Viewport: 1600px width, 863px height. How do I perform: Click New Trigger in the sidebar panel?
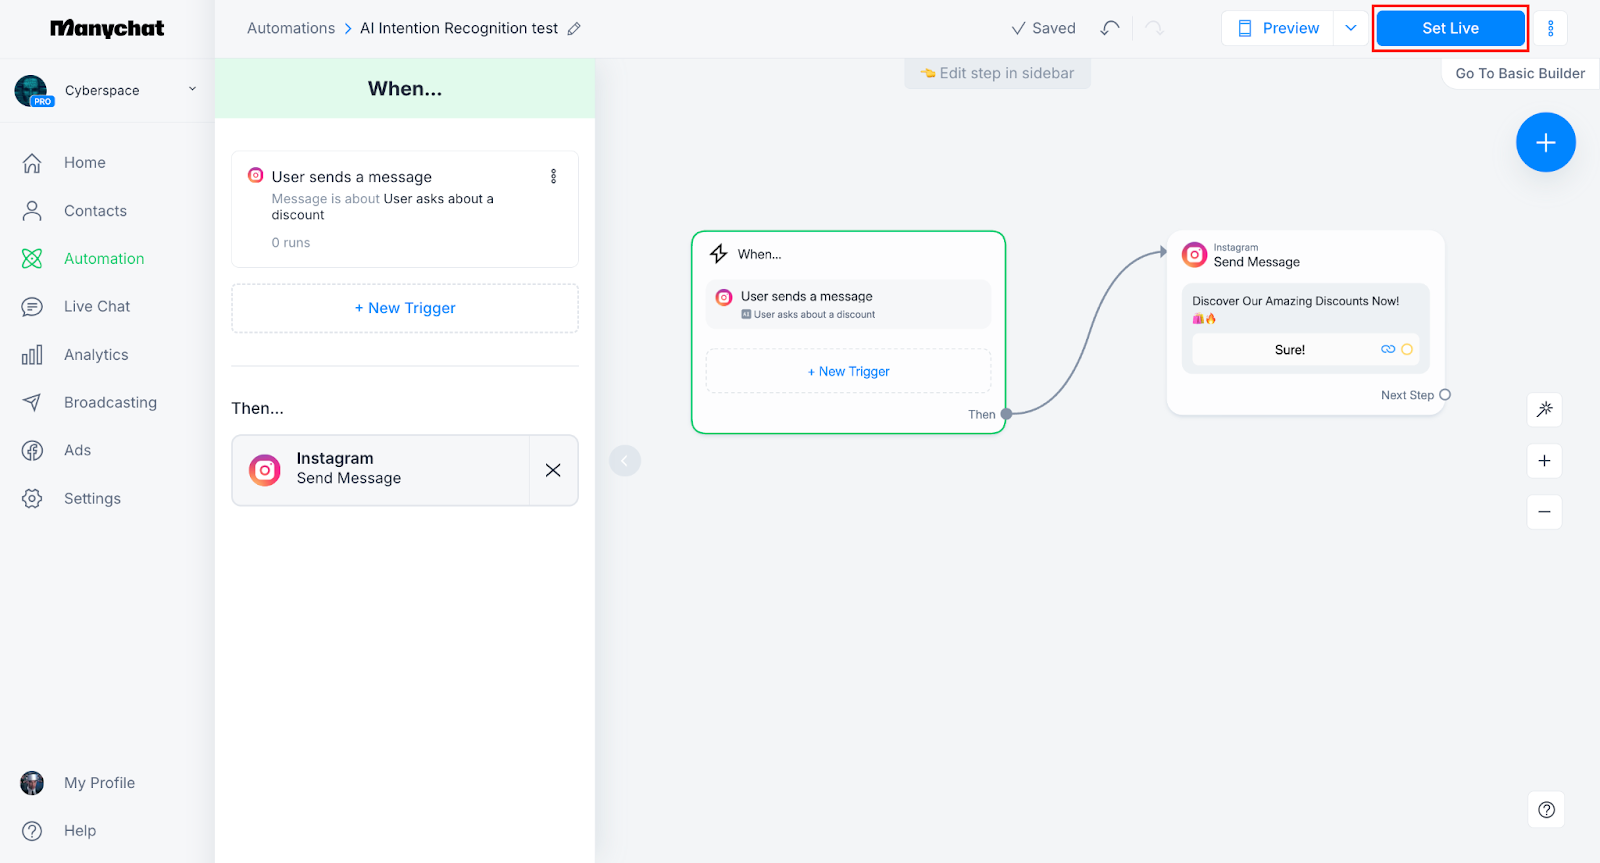coord(405,308)
